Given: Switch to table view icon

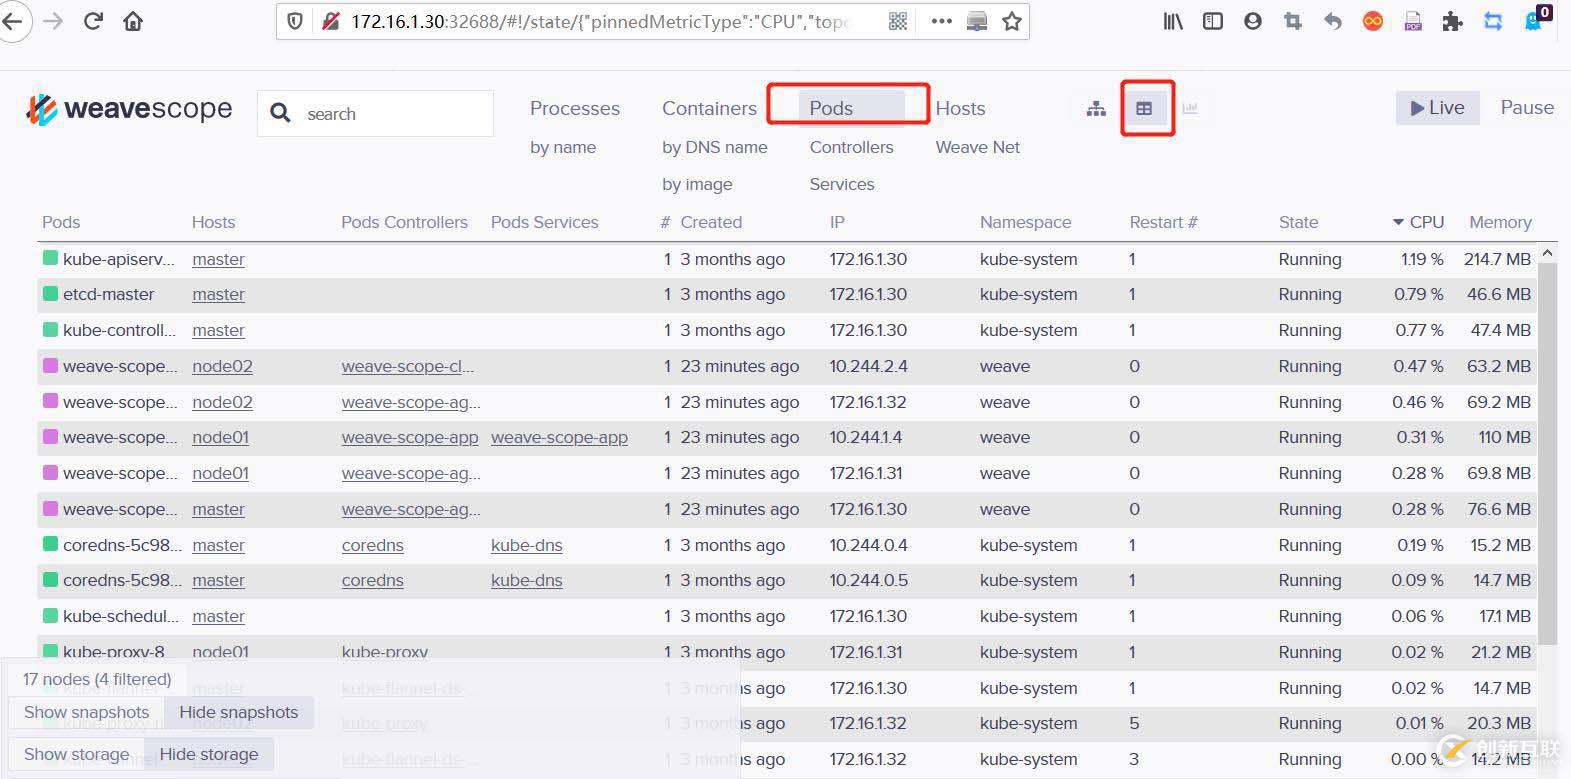Looking at the screenshot, I should coord(1144,108).
